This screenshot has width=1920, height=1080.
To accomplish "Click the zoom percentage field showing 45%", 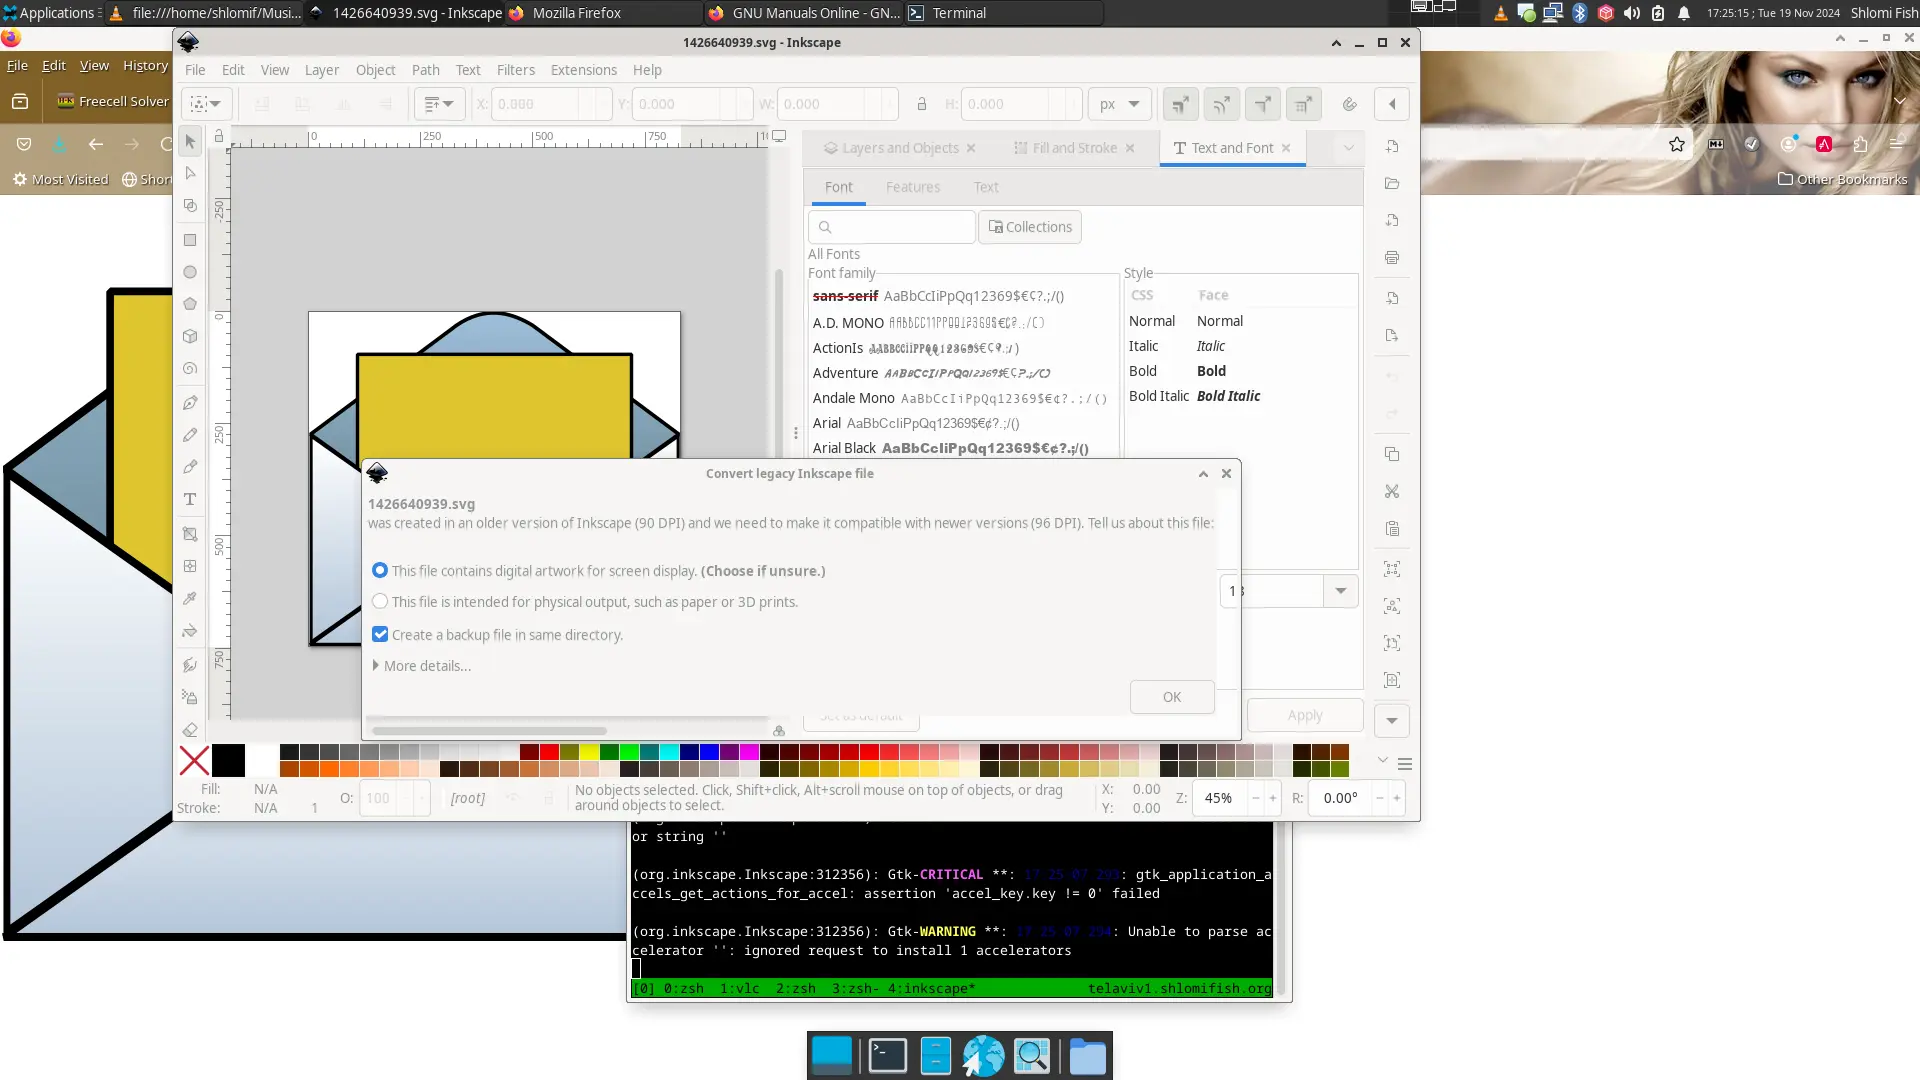I will coord(1219,798).
